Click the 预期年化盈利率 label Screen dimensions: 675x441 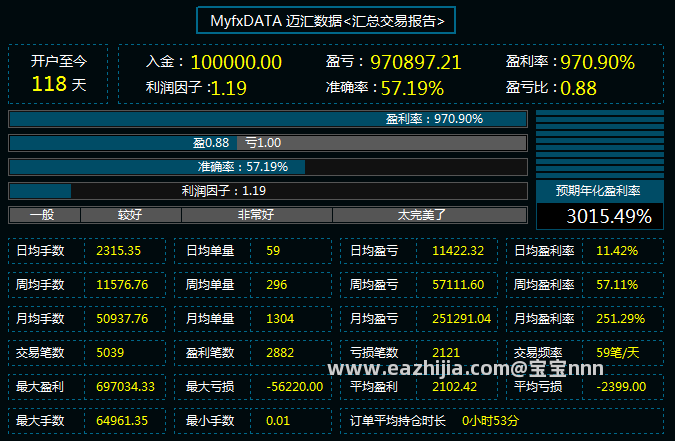coord(598,190)
